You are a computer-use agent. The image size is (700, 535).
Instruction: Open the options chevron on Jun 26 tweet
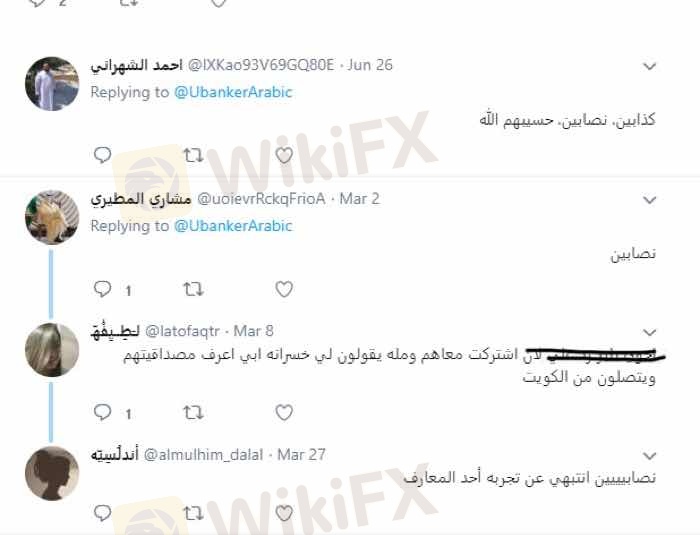tap(649, 67)
